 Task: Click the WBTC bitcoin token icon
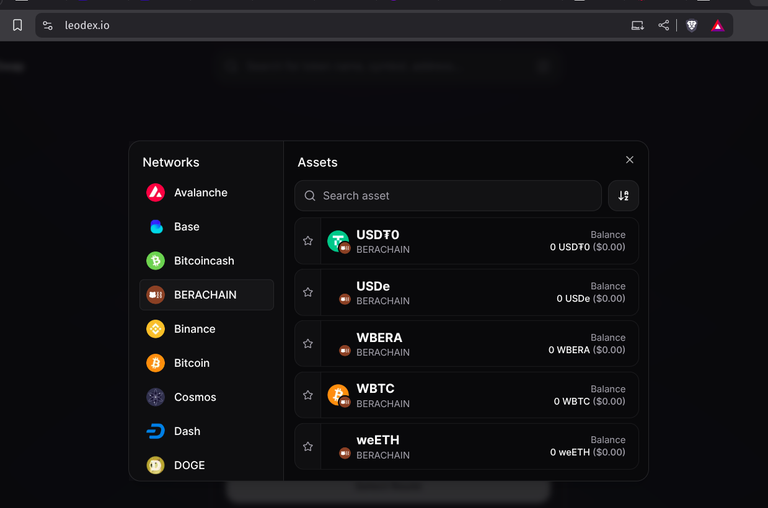click(338, 395)
